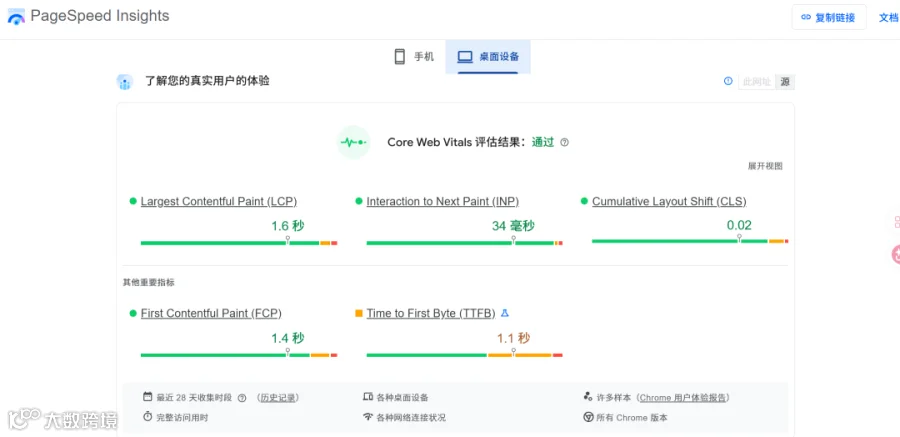Viewport: 900px width, 437px height.
Task: Click help icon after 最近 28 天收集时段
Action: point(242,398)
